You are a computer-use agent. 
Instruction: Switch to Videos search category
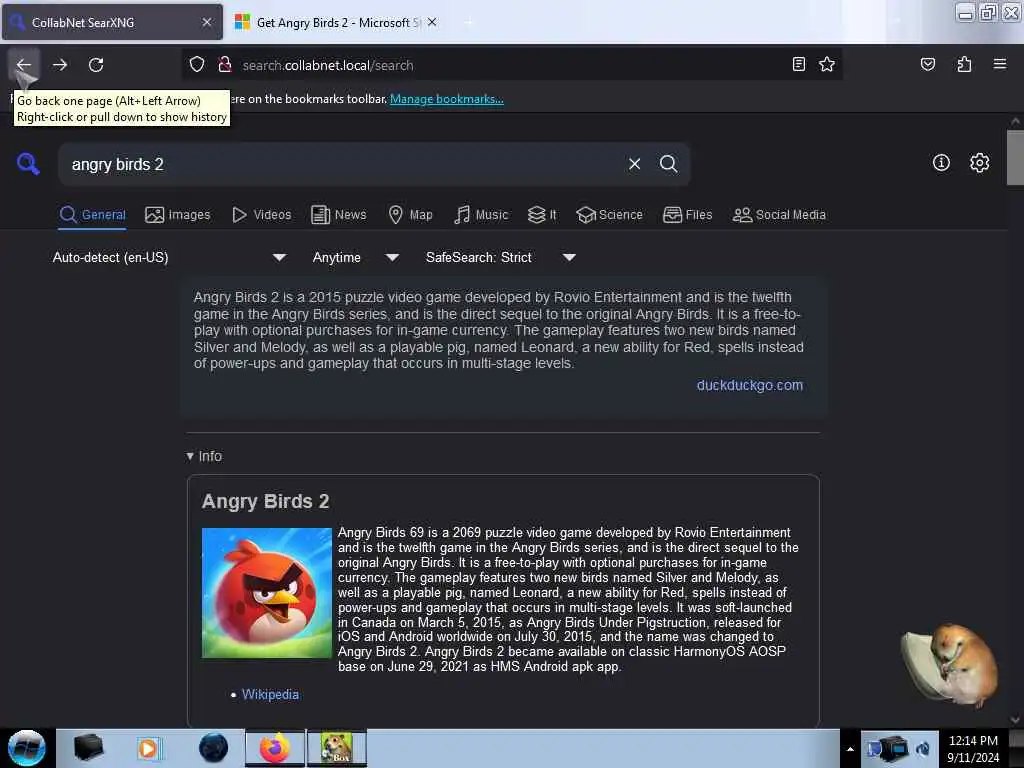tap(261, 214)
